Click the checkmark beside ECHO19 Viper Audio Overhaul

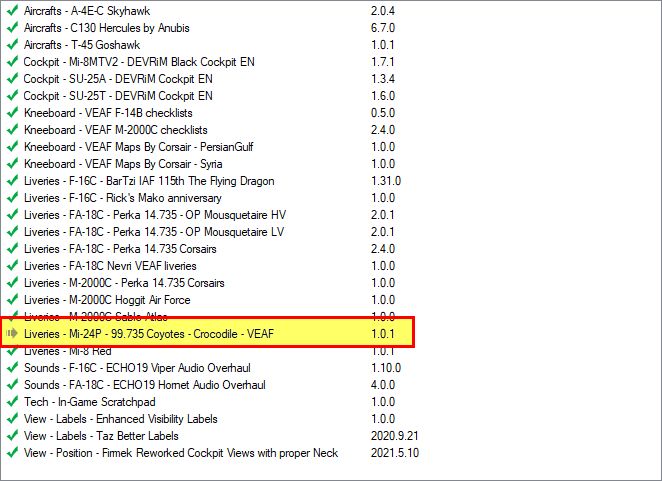[12, 367]
